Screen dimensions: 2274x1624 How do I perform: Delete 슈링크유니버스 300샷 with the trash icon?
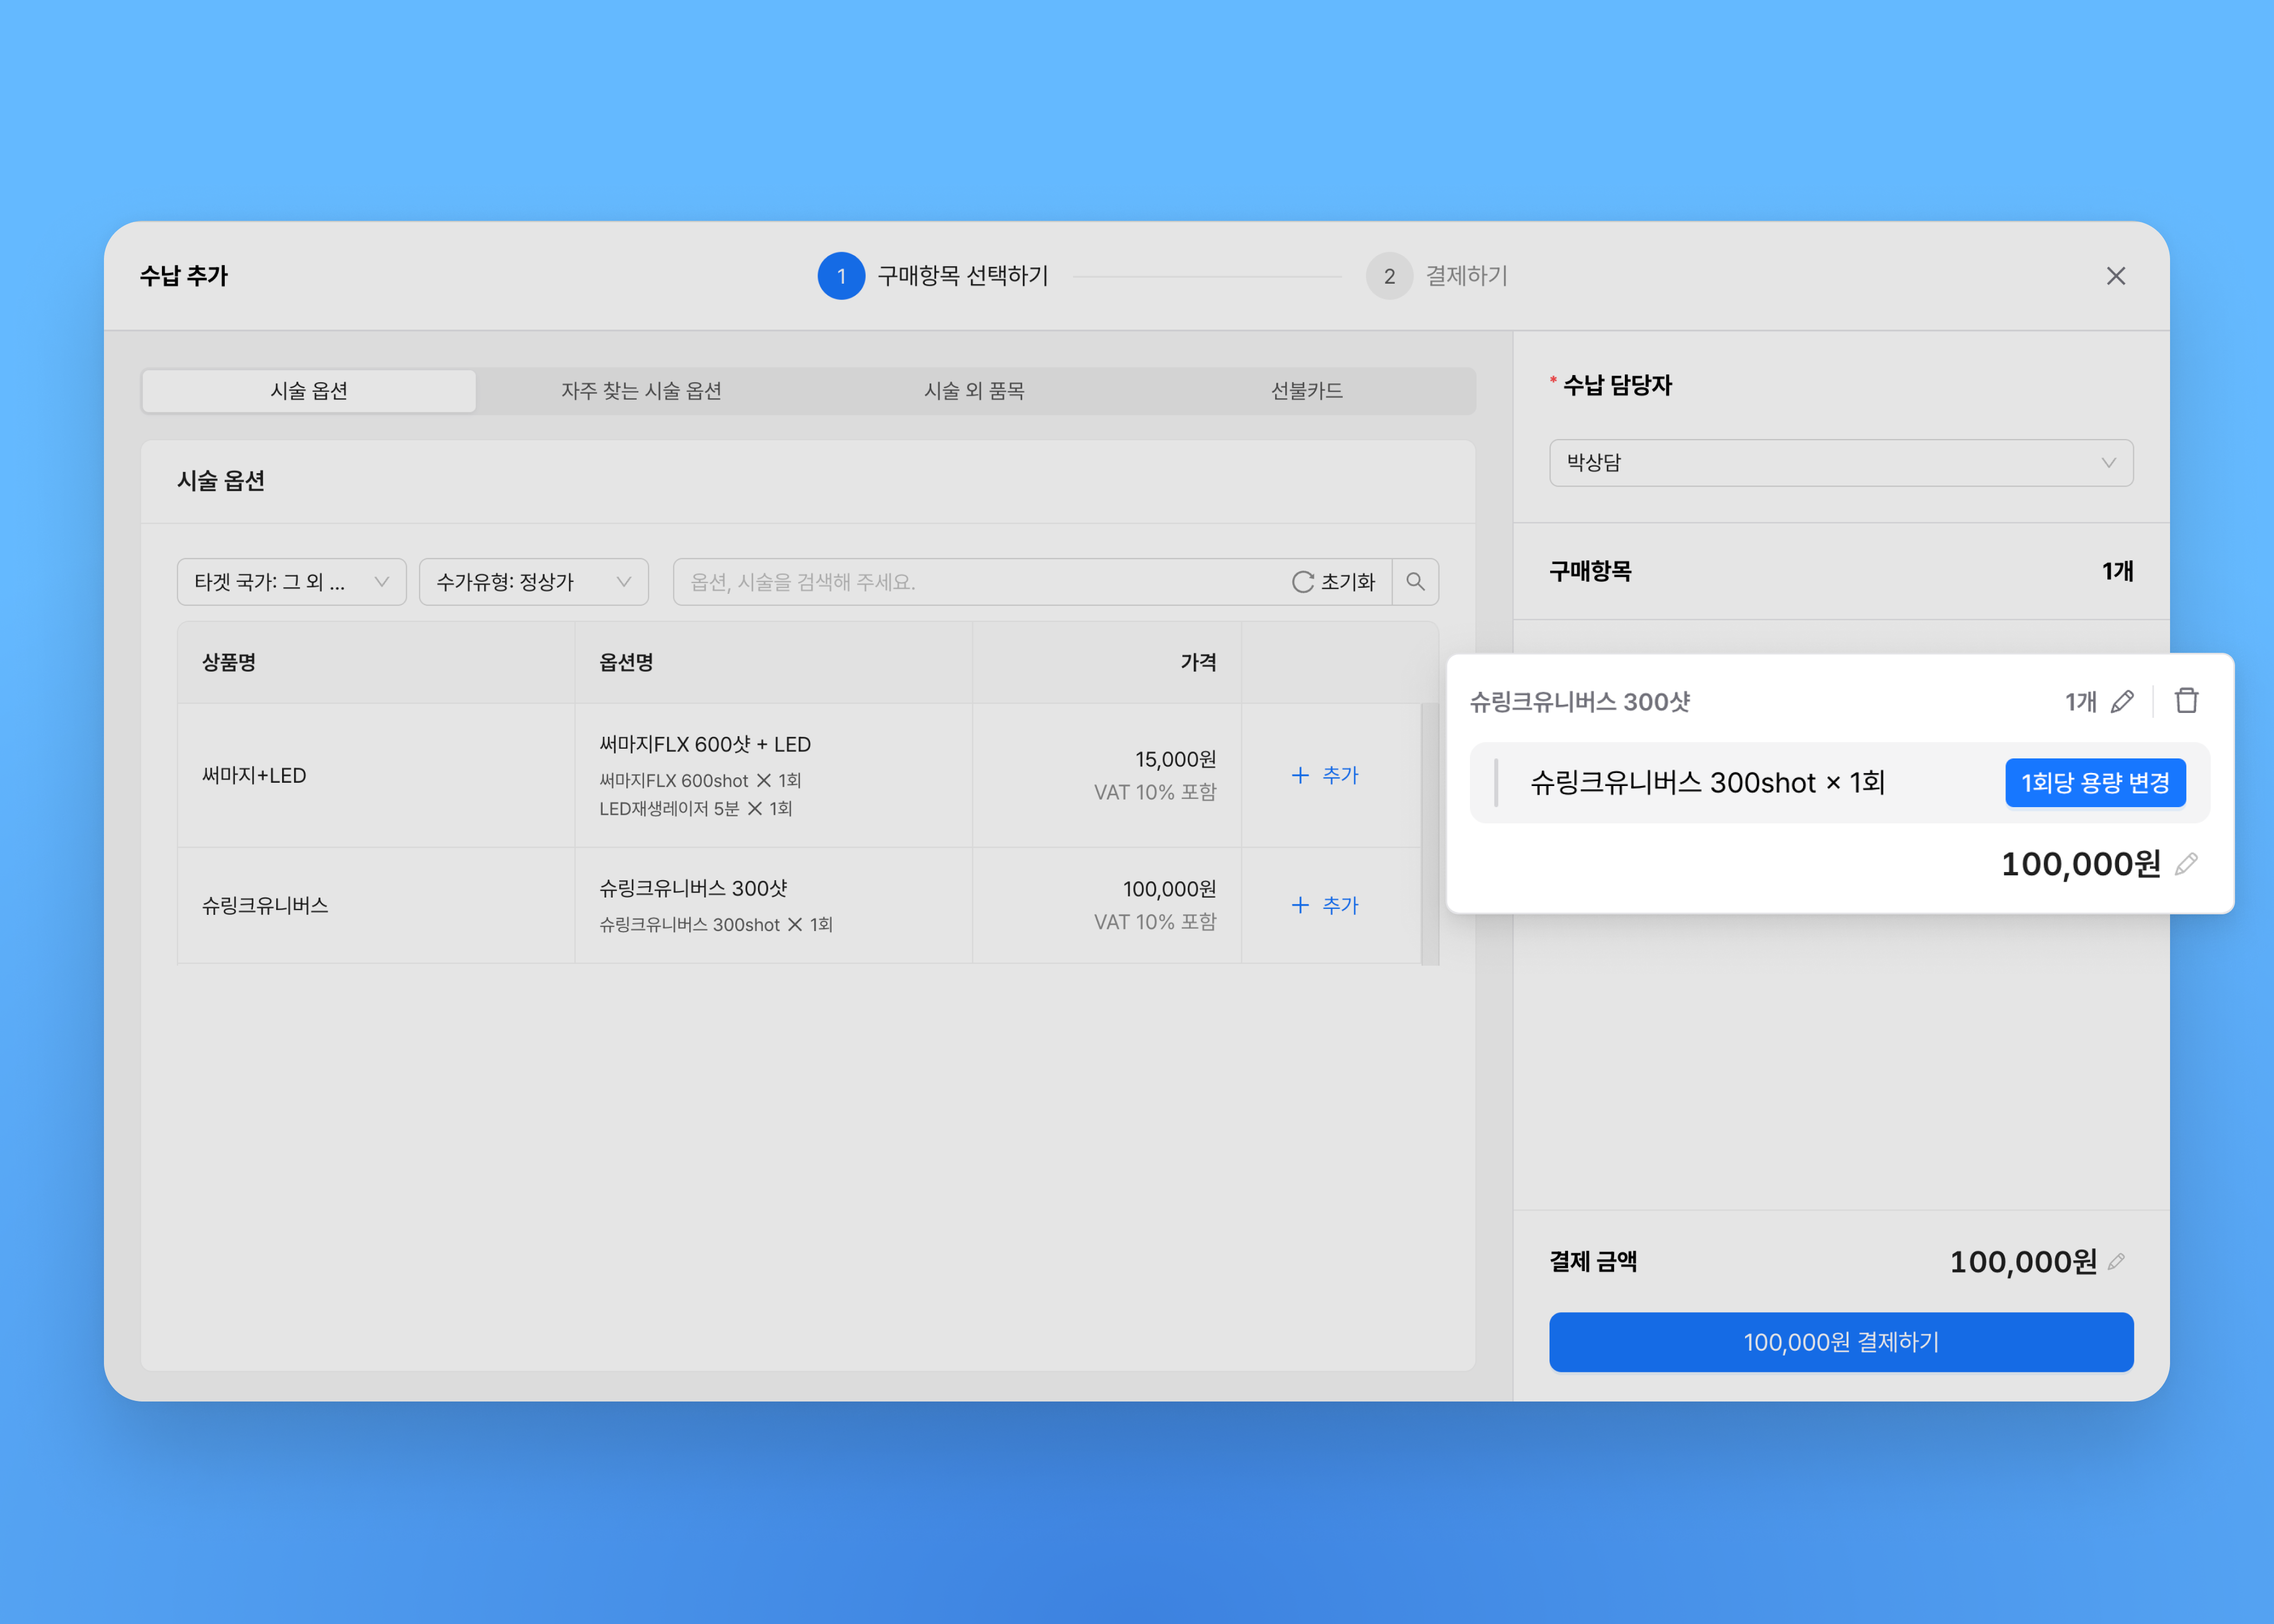pos(2186,701)
